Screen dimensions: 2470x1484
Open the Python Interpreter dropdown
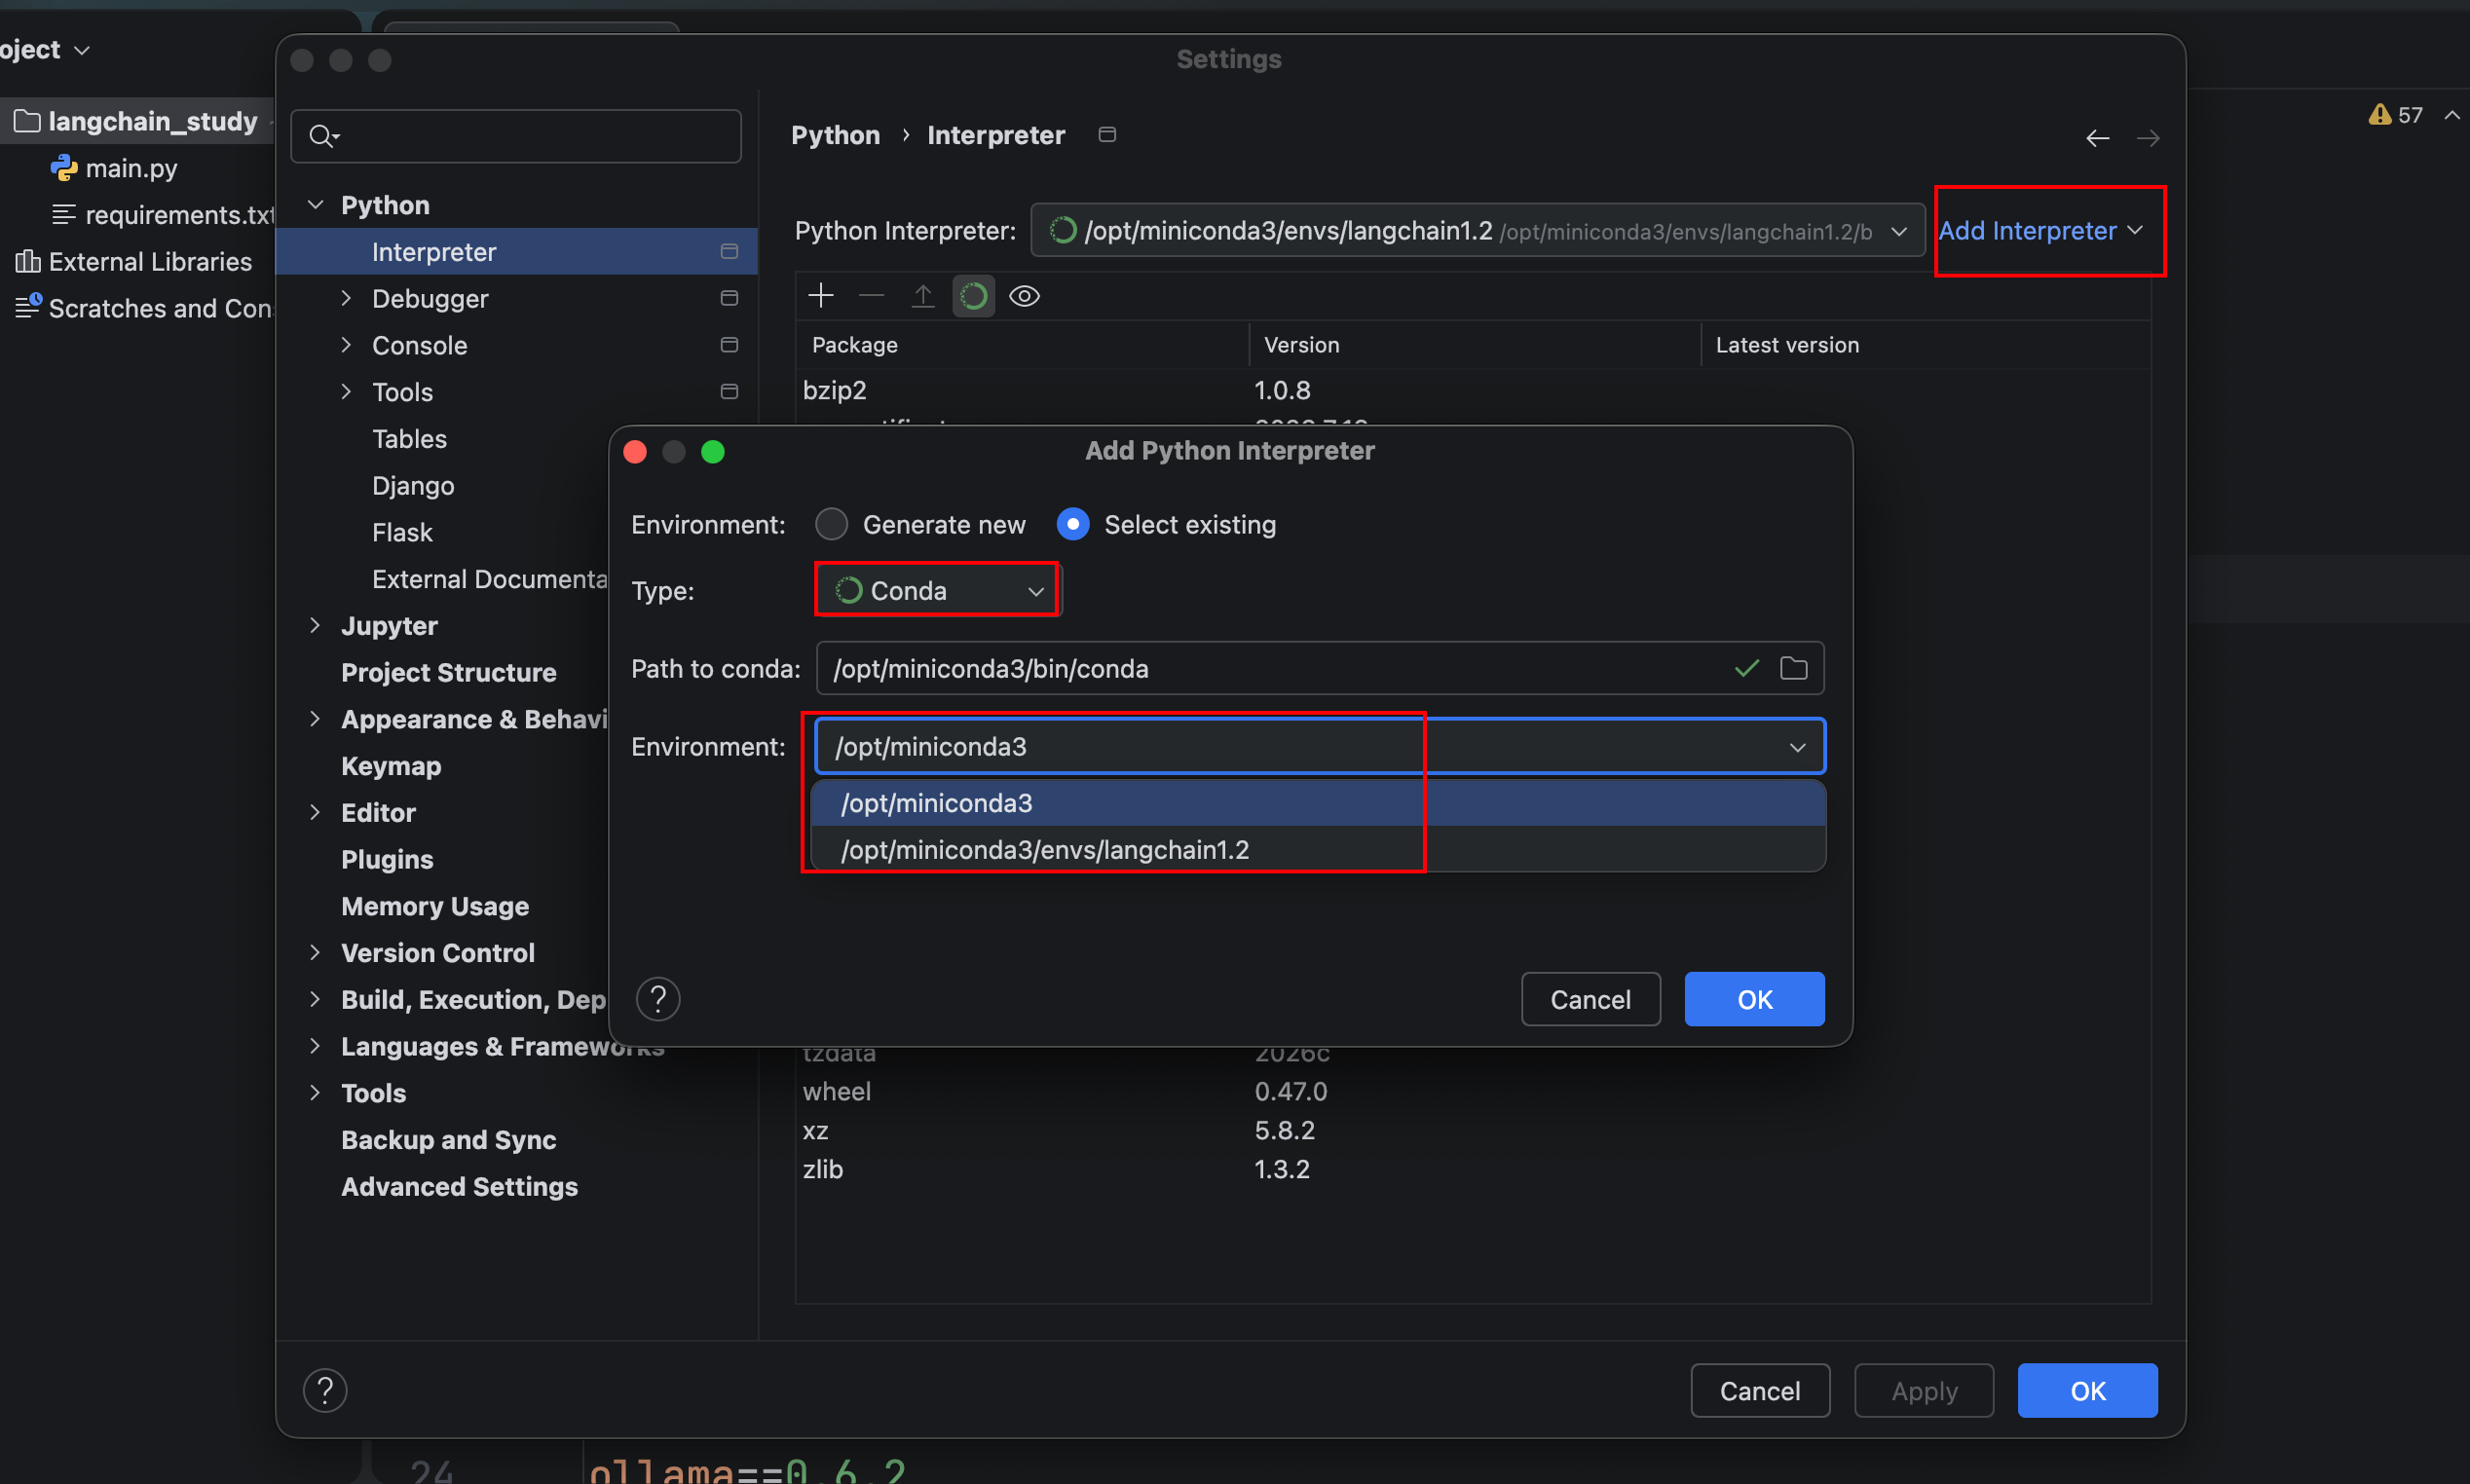tap(1478, 231)
